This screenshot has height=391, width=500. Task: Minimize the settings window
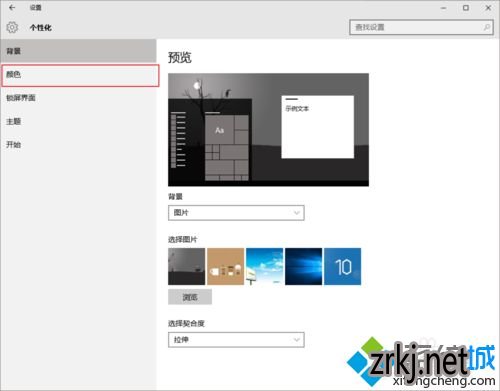[444, 8]
